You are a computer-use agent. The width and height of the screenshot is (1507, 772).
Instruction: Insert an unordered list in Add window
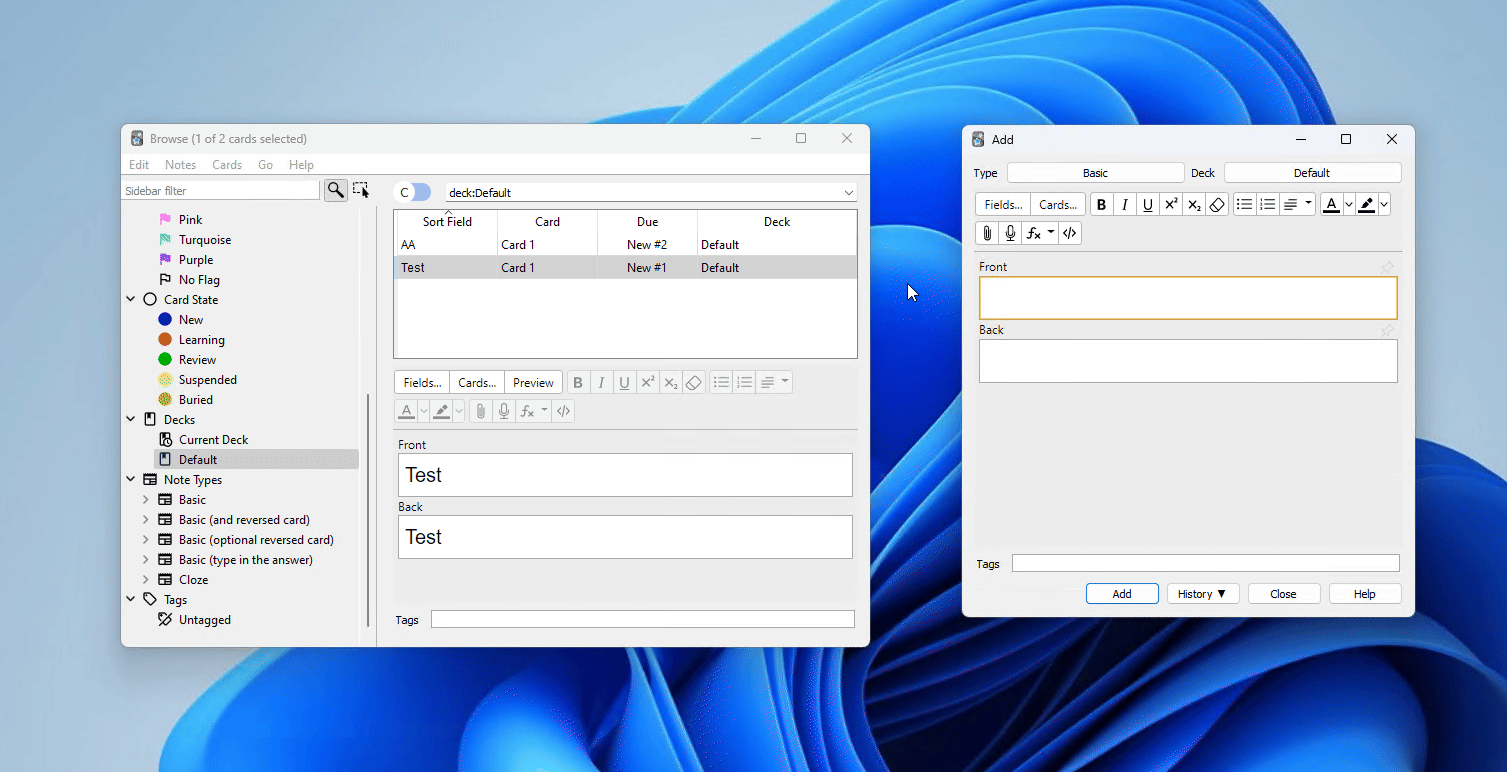click(1244, 205)
